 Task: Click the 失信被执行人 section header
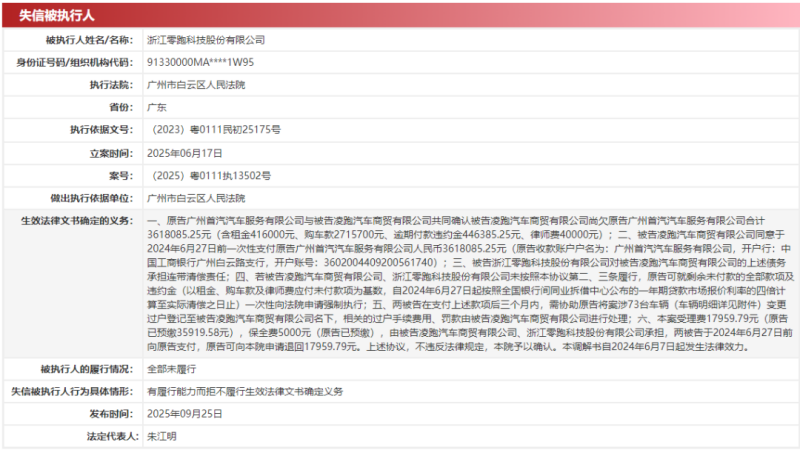point(53,14)
